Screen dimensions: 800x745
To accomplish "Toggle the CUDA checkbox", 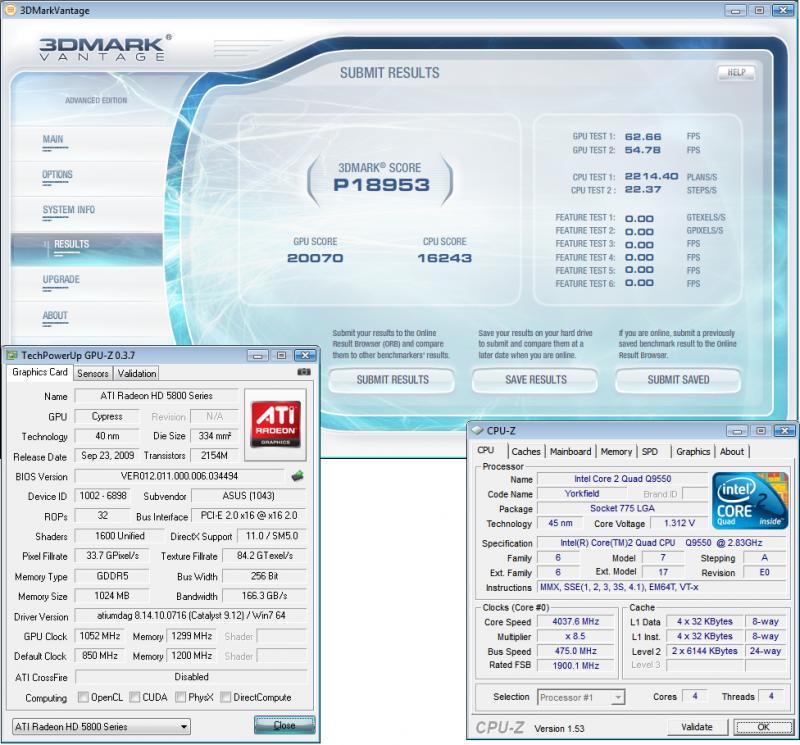I will point(136,698).
